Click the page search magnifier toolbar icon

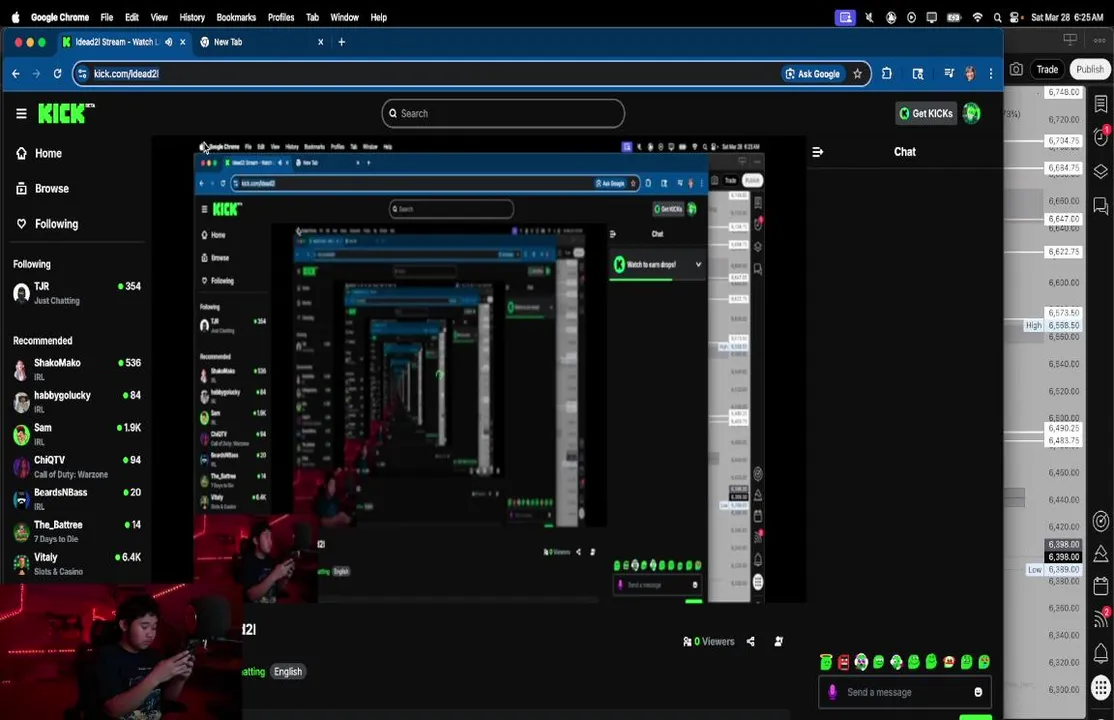(918, 74)
